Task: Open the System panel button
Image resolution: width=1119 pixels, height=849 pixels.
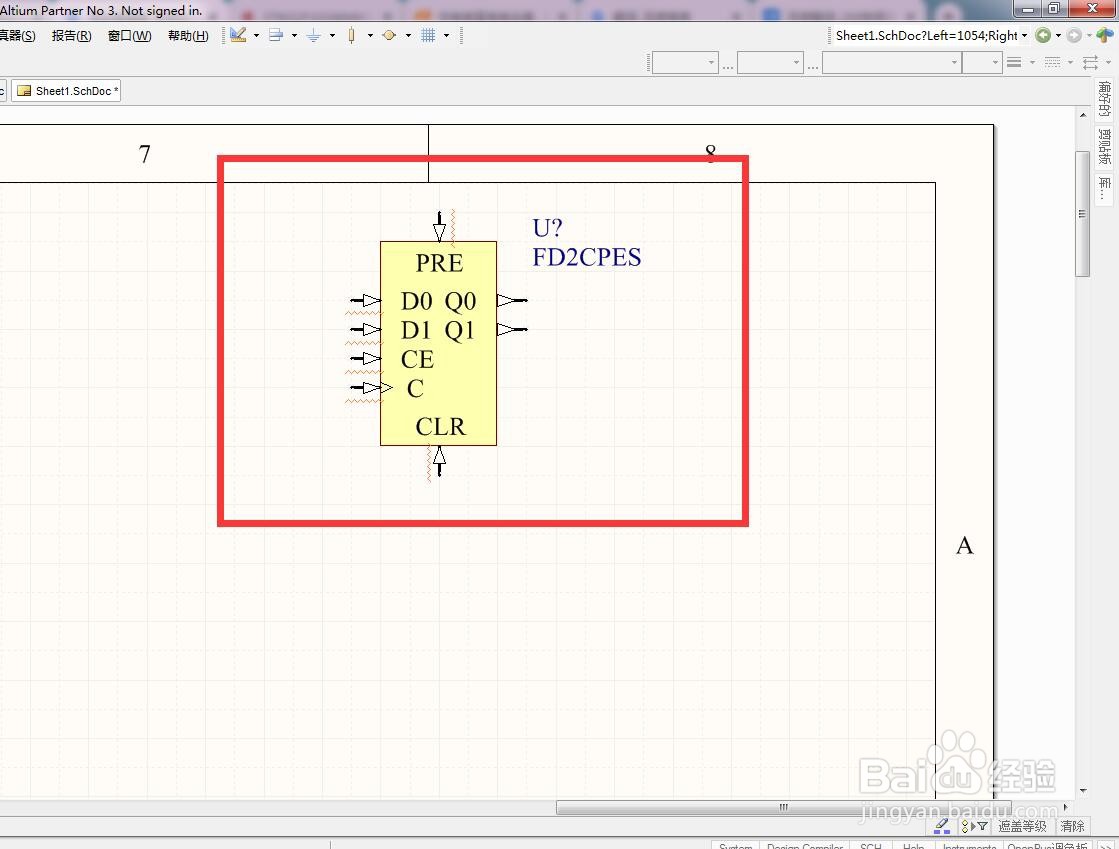Action: 736,845
